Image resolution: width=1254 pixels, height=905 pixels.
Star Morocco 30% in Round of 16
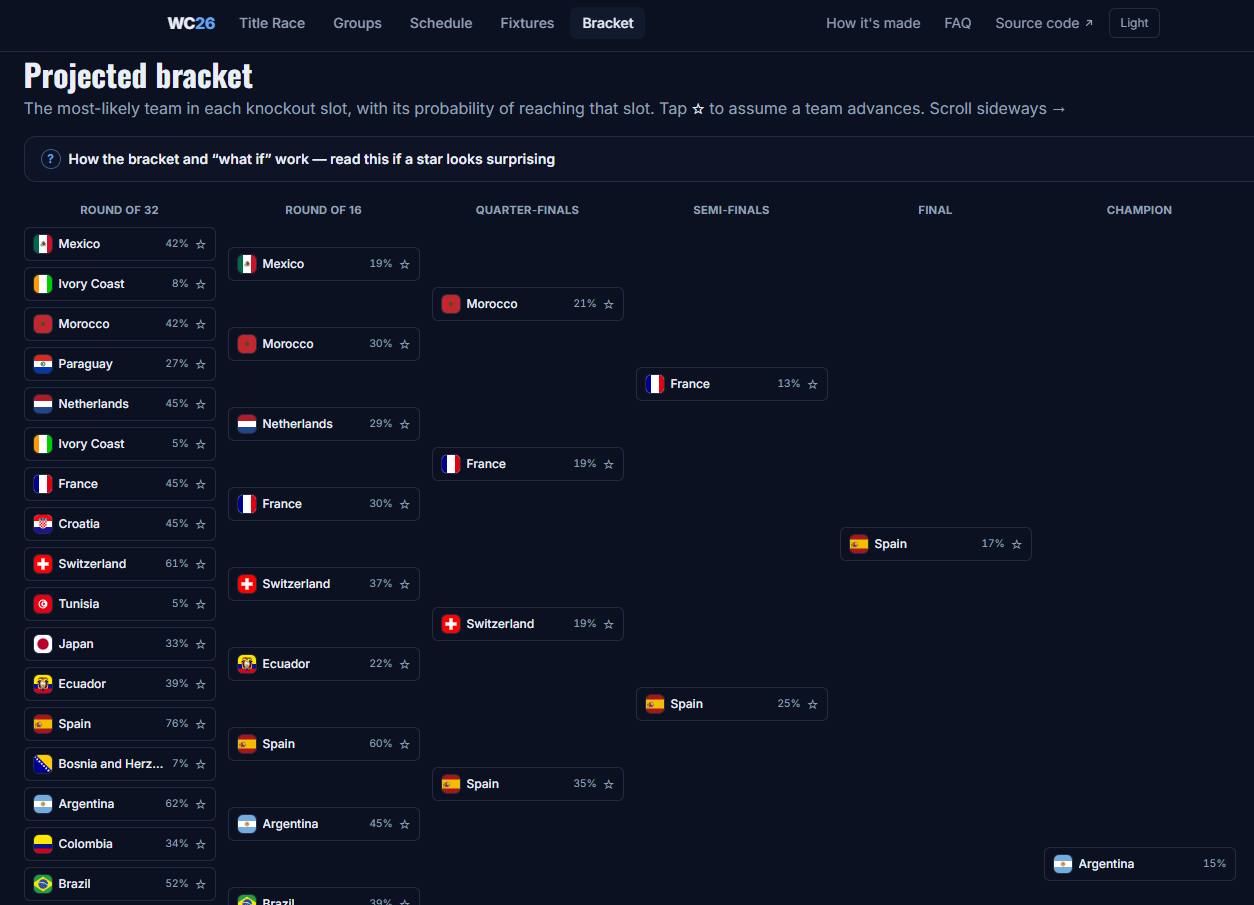click(405, 344)
